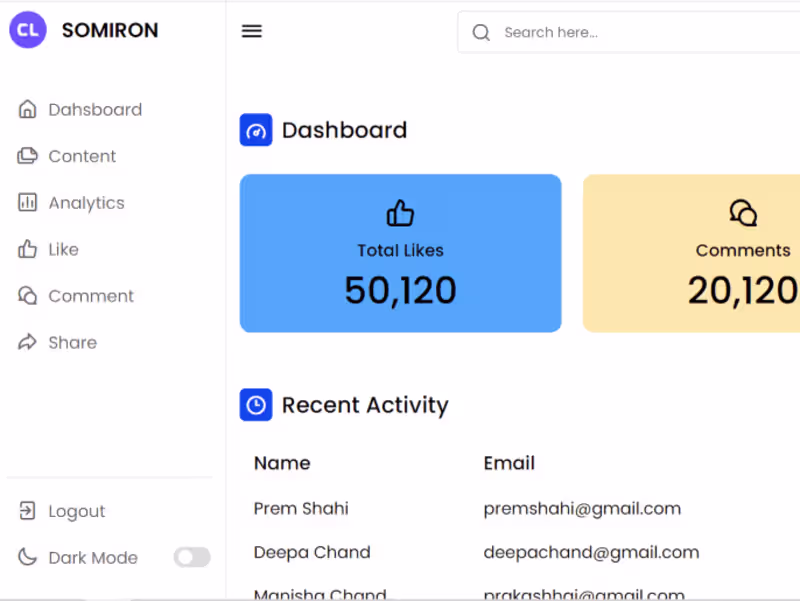The width and height of the screenshot is (800, 601).
Task: Click the Email column header
Action: [509, 463]
